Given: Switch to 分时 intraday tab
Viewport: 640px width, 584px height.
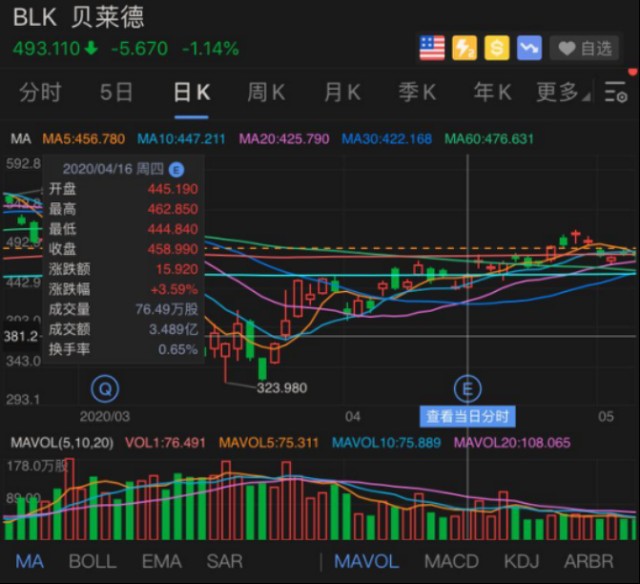Looking at the screenshot, I should tap(40, 92).
